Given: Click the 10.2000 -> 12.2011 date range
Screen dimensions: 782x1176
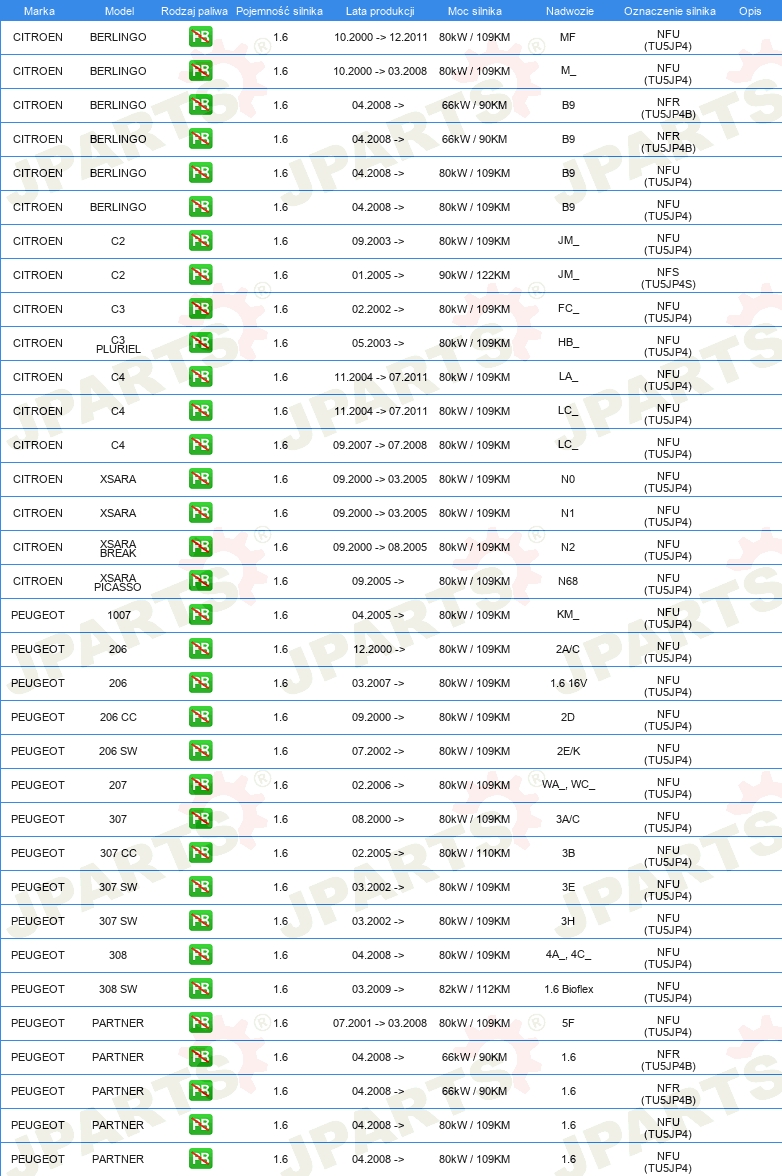Looking at the screenshot, I should pos(381,37).
